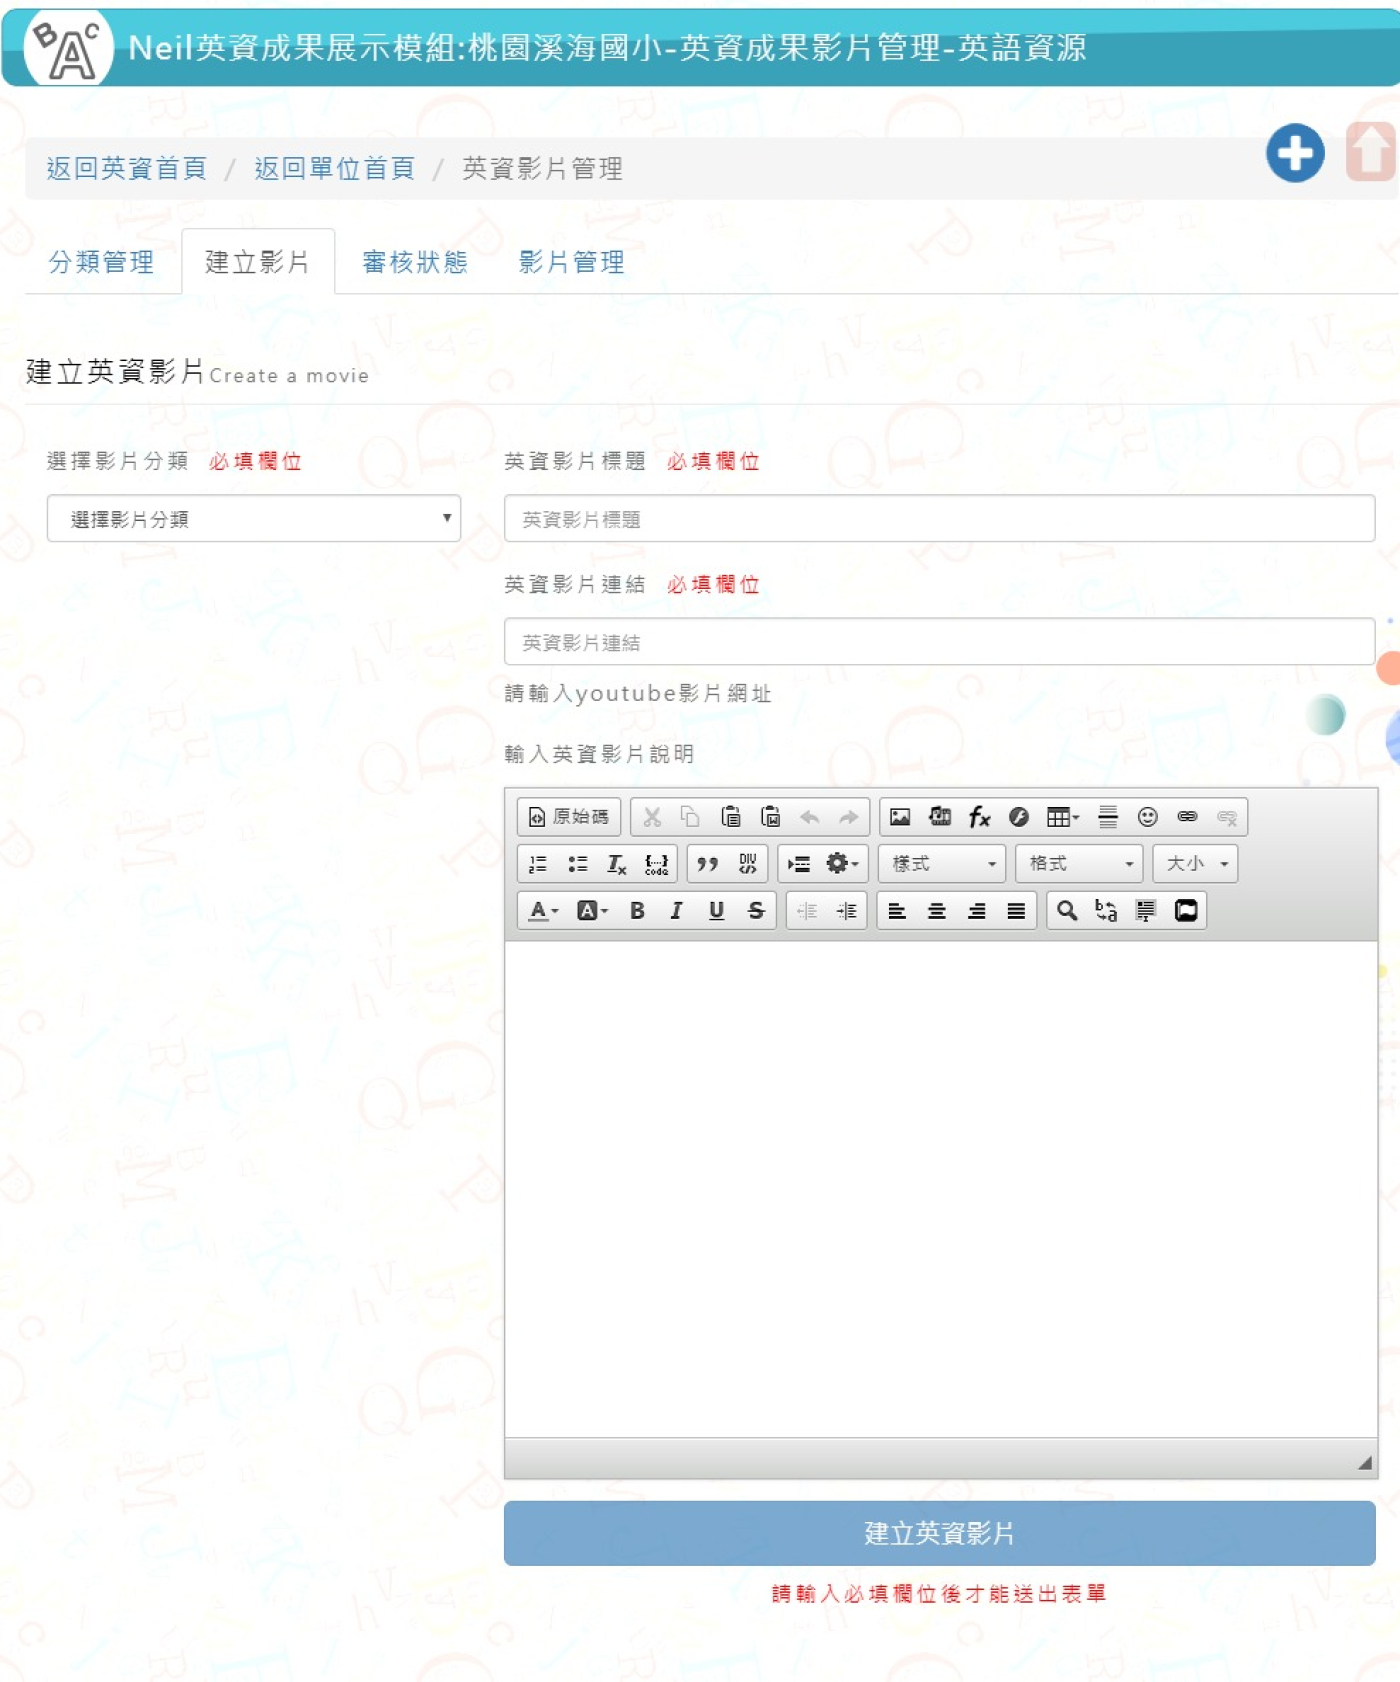Screen dimensions: 1400x1682
Task: Open the math formula (fx) tool
Action: coord(979,817)
